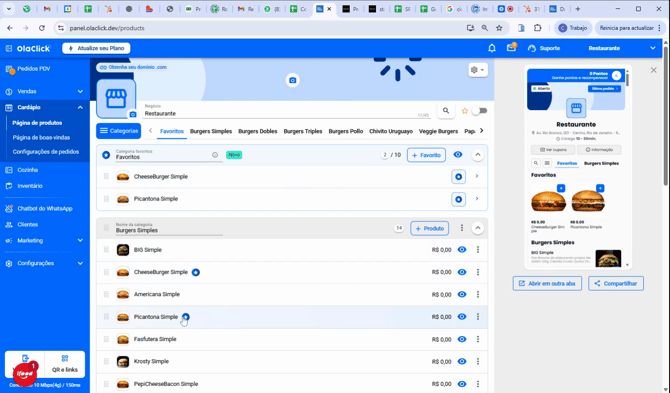The width and height of the screenshot is (670, 393).
Task: Hide Fasfutera Simple product
Action: click(x=462, y=339)
